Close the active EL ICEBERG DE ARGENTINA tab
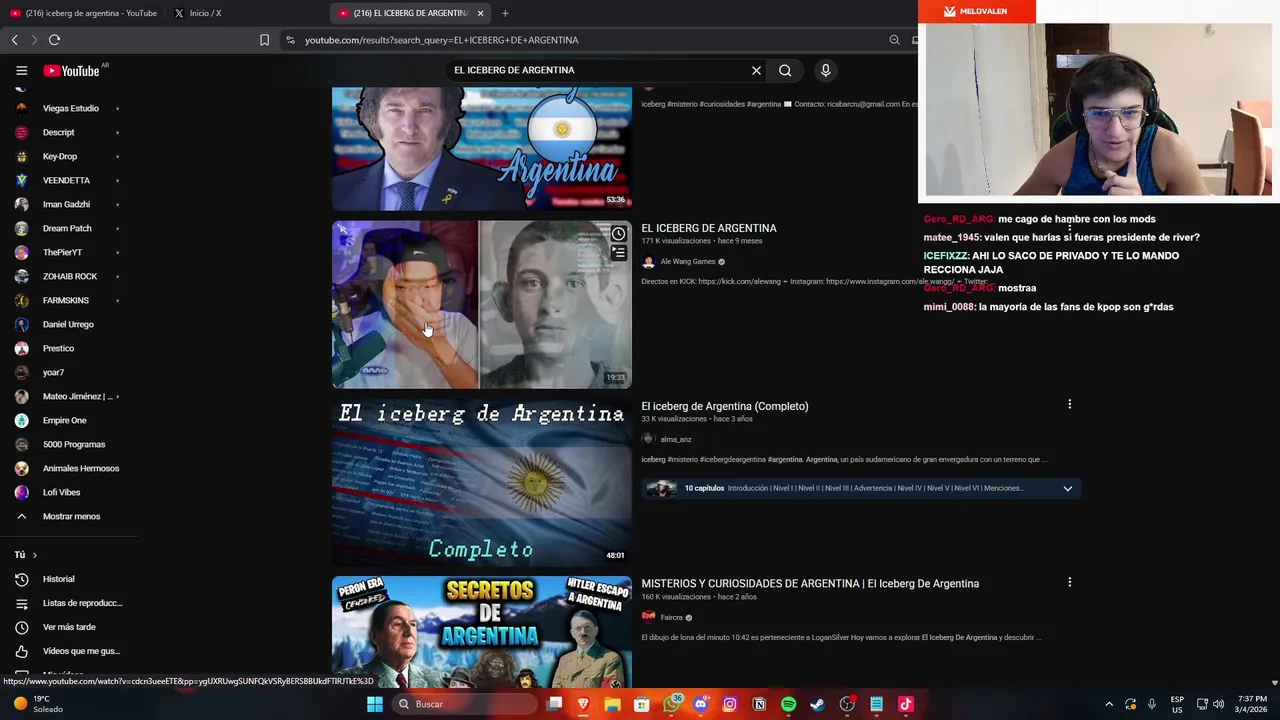1280x720 pixels. (480, 13)
